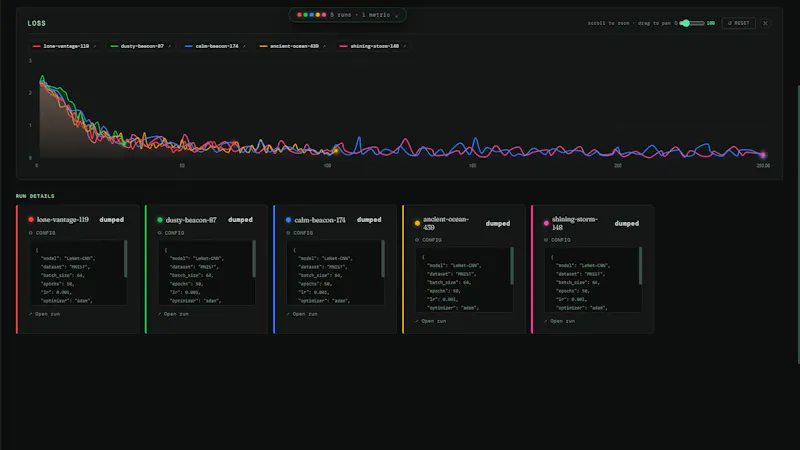Open calm-beacon-174 via legend arrow icon
This screenshot has width=800, height=450.
coord(244,46)
